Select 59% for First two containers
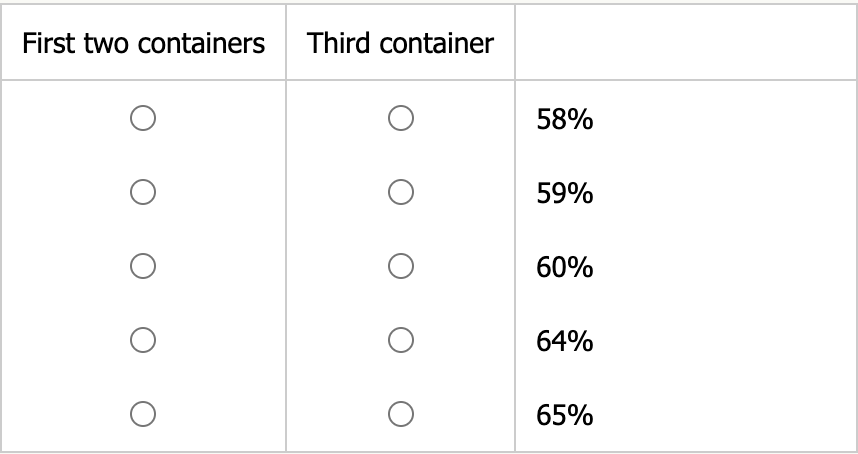The width and height of the screenshot is (858, 454). tap(142, 191)
